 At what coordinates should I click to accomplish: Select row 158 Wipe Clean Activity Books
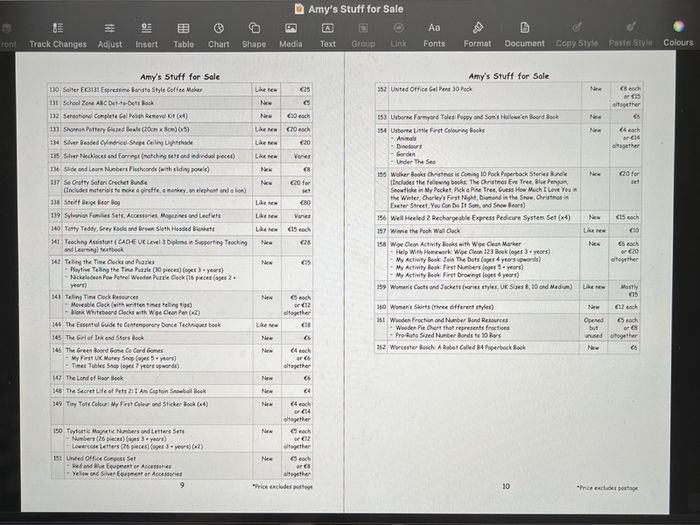coord(509,259)
